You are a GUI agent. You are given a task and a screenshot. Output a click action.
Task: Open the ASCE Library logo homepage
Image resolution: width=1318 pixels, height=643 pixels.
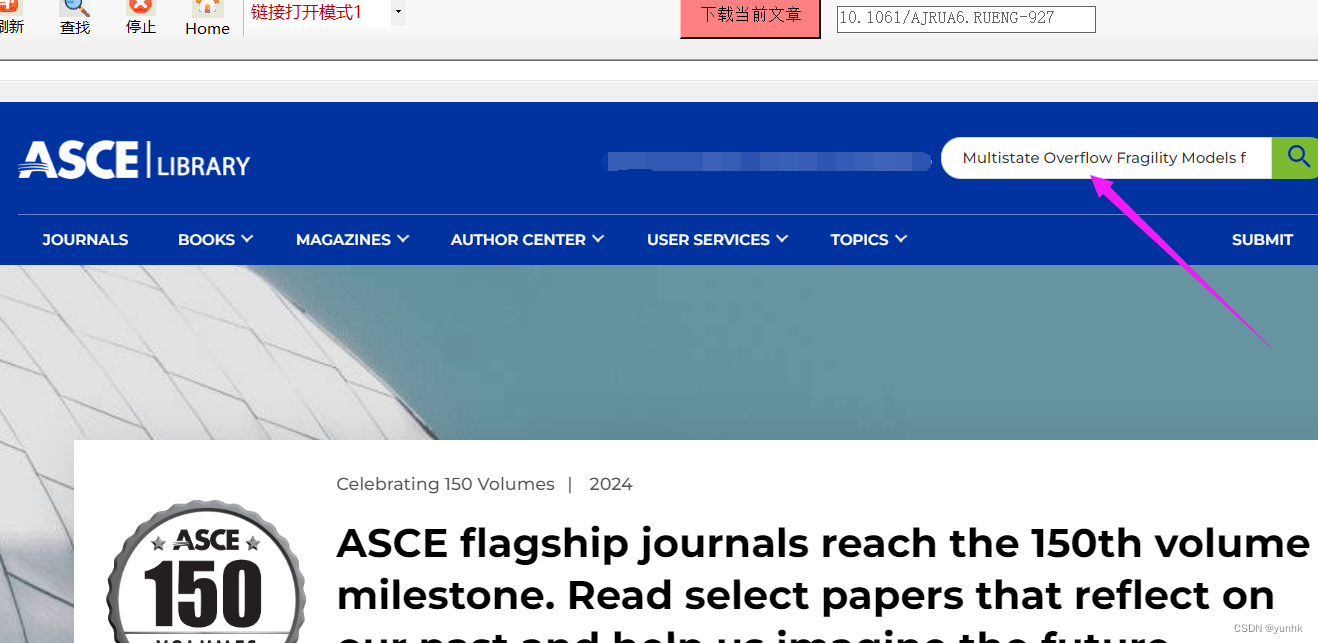tap(134, 160)
